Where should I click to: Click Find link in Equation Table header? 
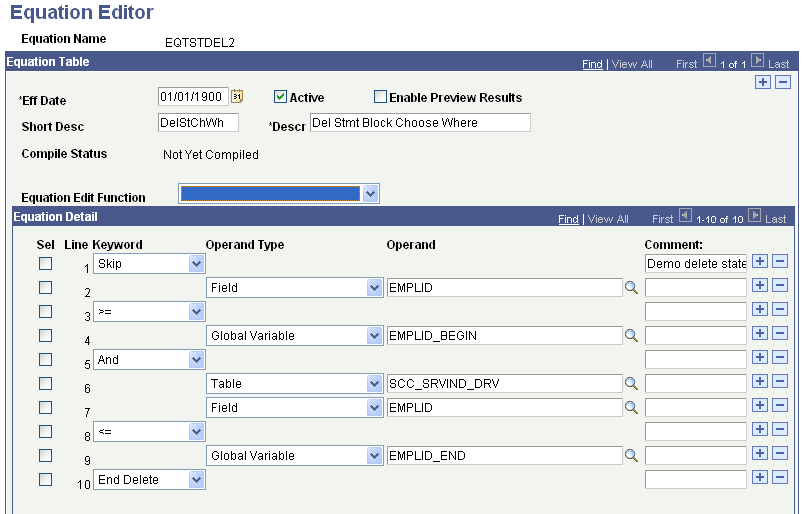pyautogui.click(x=592, y=64)
